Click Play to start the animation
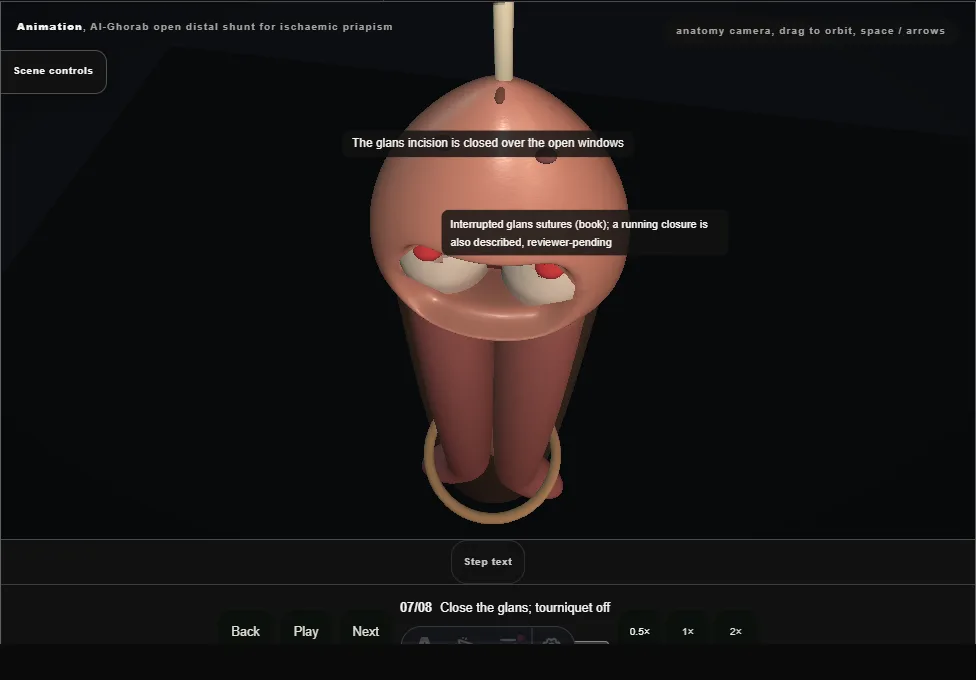This screenshot has width=976, height=680. tap(306, 631)
